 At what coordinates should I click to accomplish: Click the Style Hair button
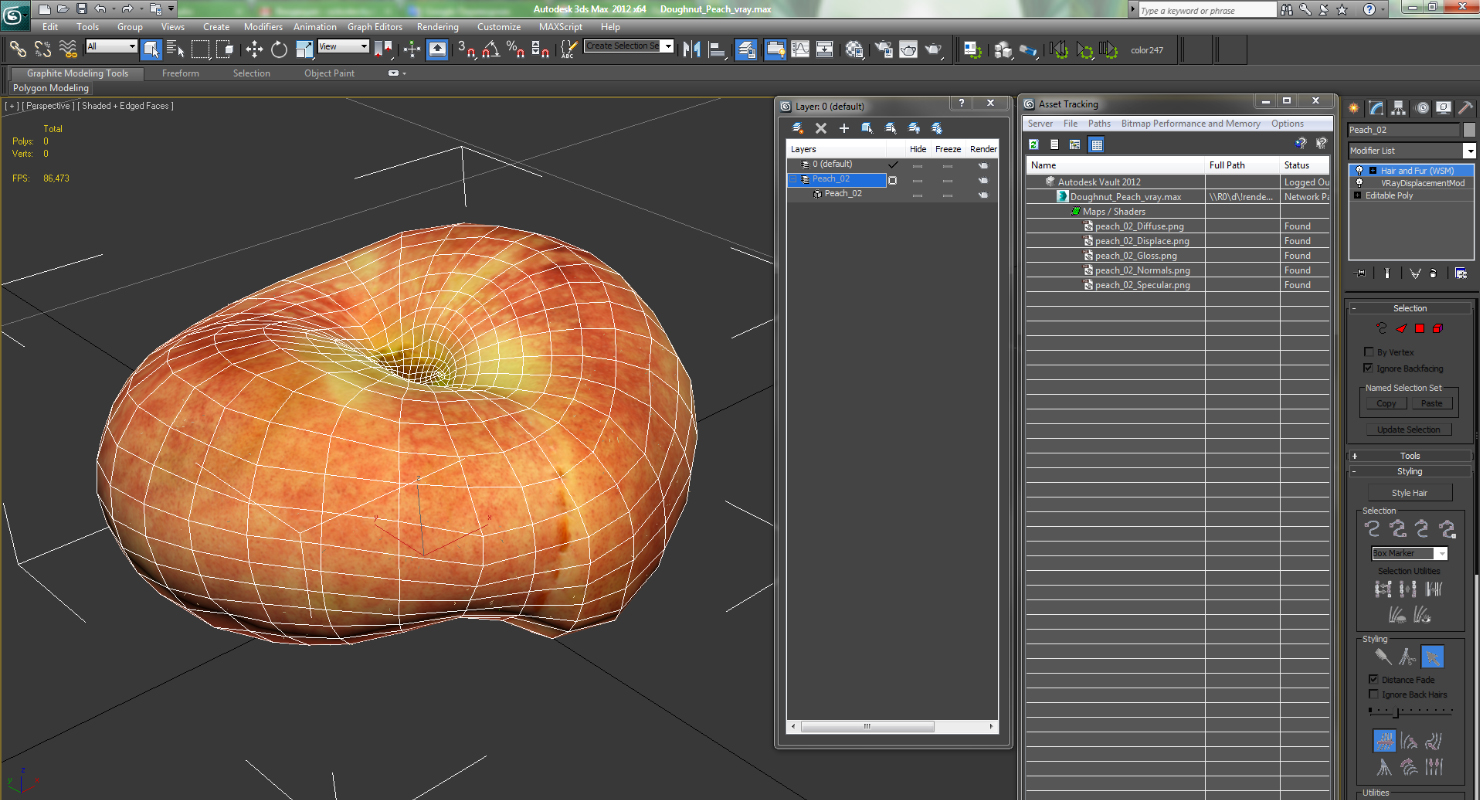pos(1410,492)
